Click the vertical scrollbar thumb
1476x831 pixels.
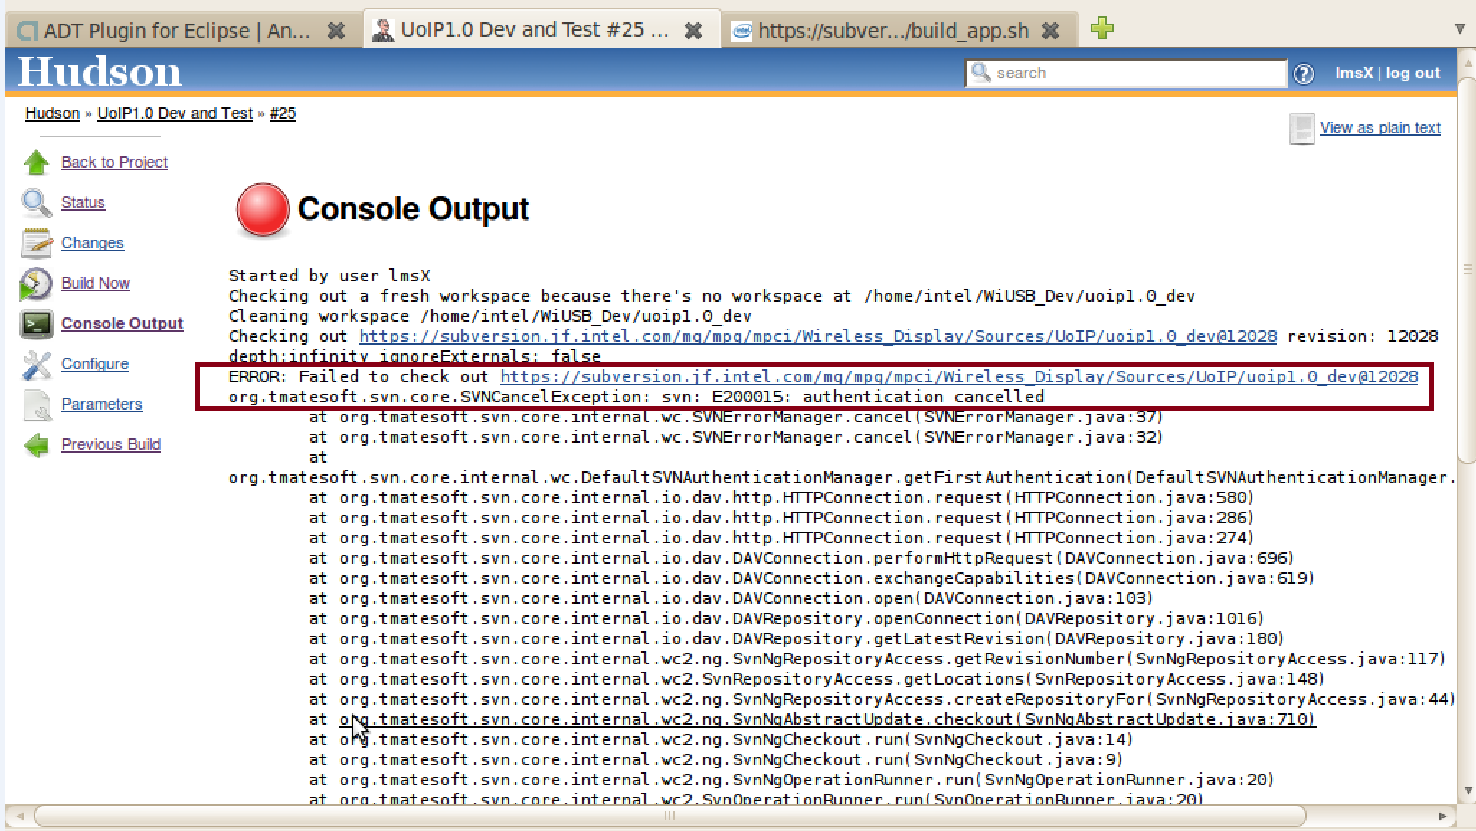click(x=1468, y=268)
